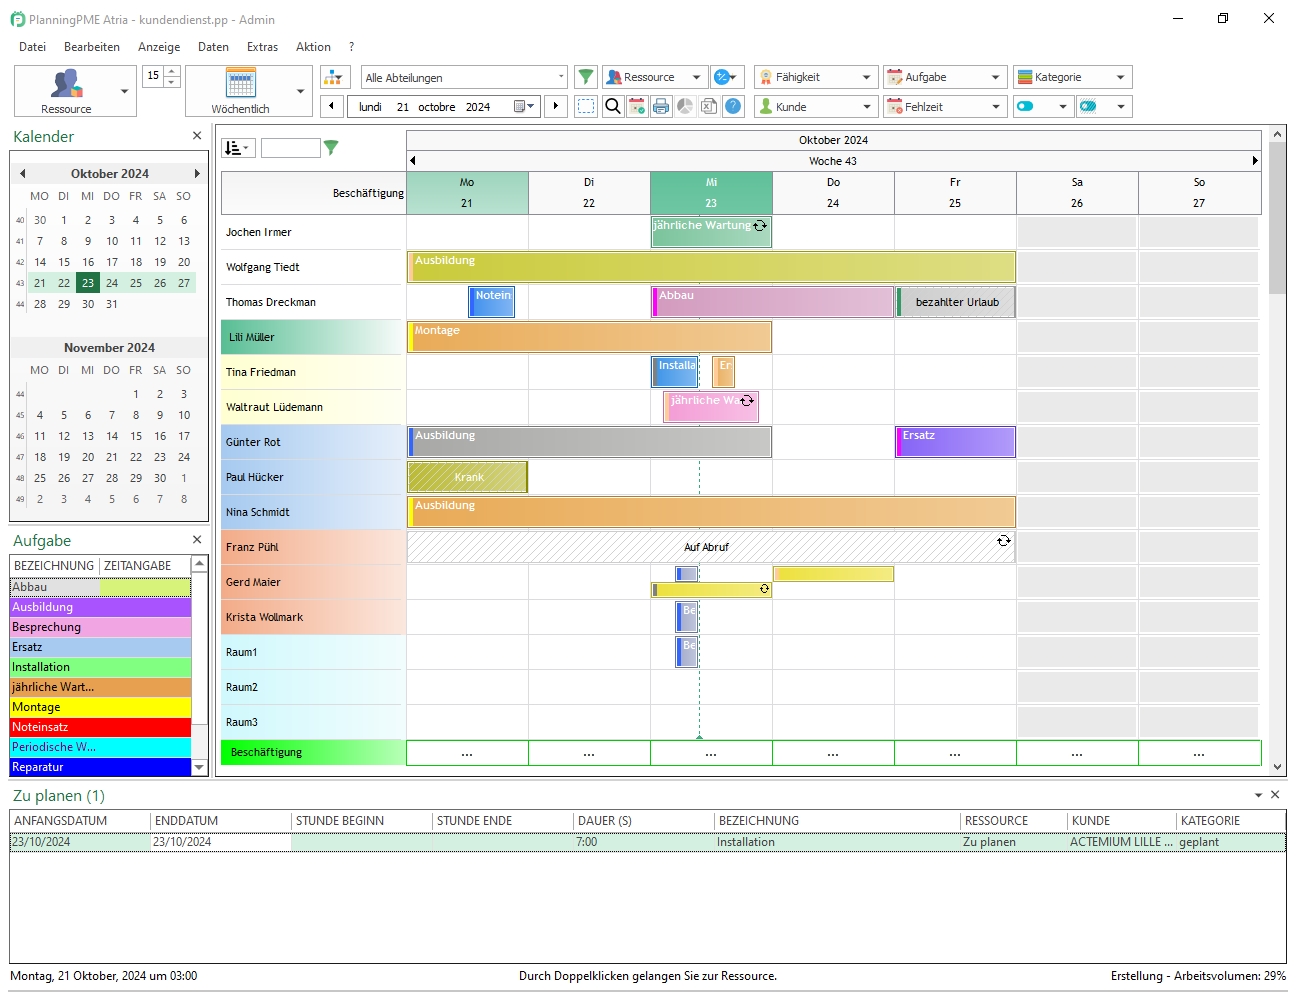Toggle the striped teal switch in toolbar

pyautogui.click(x=1089, y=106)
